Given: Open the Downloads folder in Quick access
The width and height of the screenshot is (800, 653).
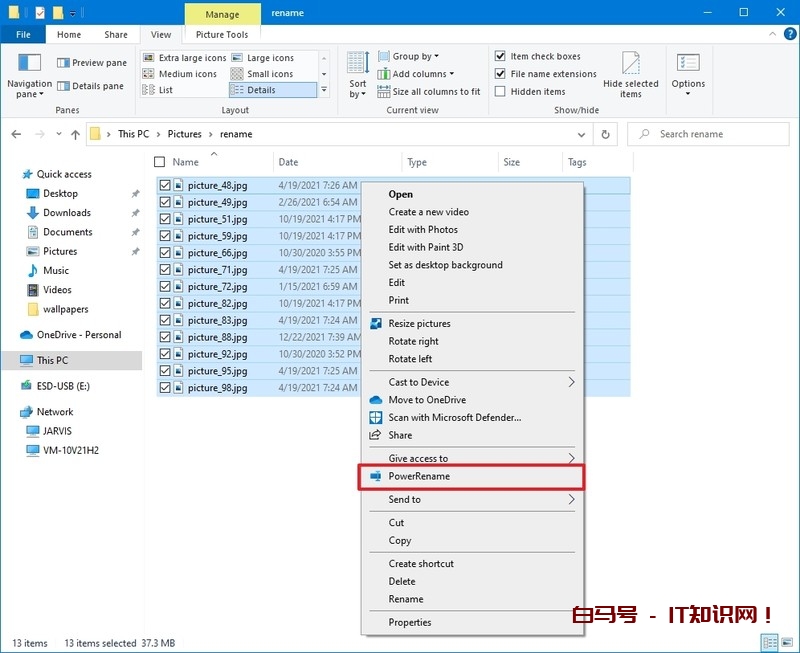Looking at the screenshot, I should point(67,213).
